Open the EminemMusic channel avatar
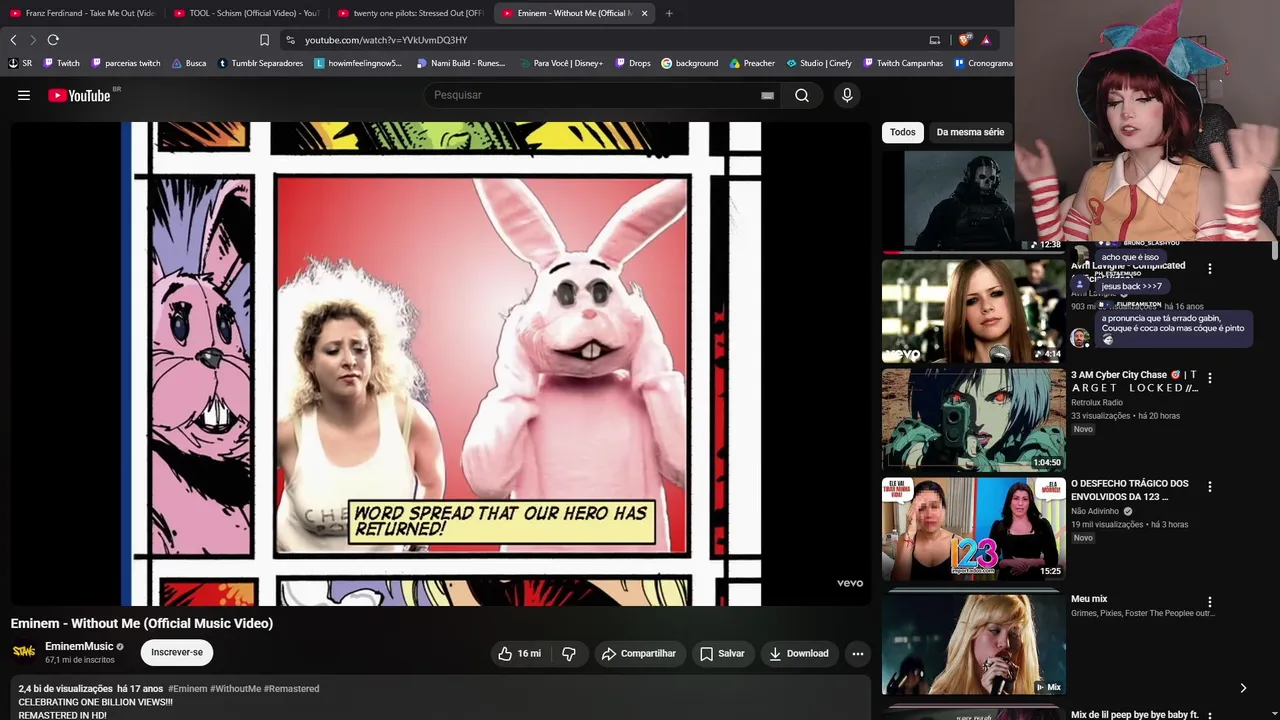The height and width of the screenshot is (720, 1280). pos(24,652)
